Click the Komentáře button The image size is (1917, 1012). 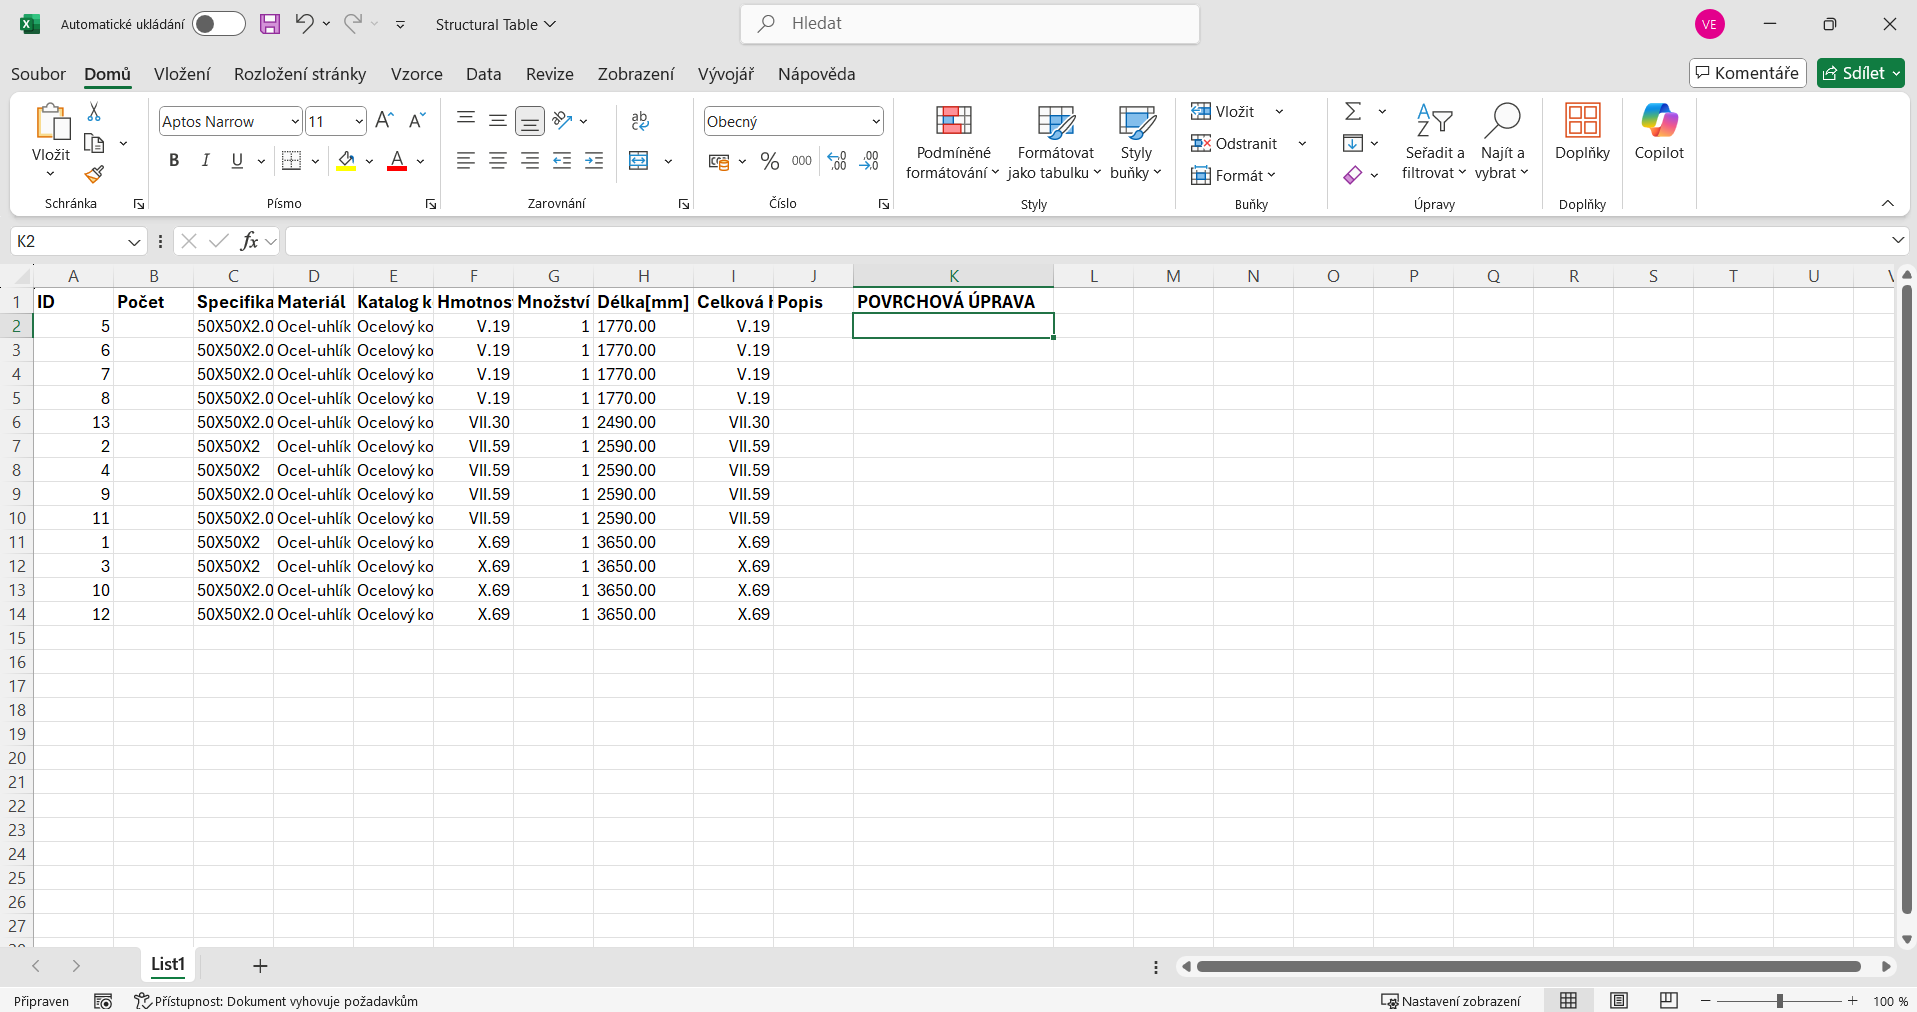[1747, 73]
